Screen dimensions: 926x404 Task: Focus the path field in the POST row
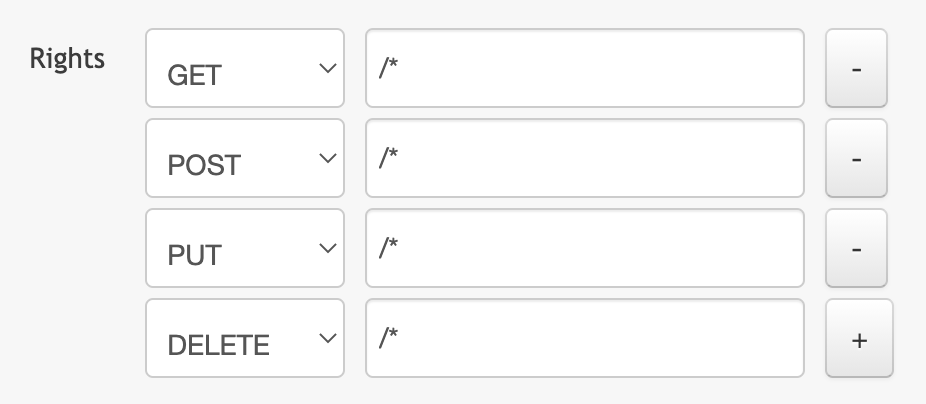pyautogui.click(x=584, y=158)
